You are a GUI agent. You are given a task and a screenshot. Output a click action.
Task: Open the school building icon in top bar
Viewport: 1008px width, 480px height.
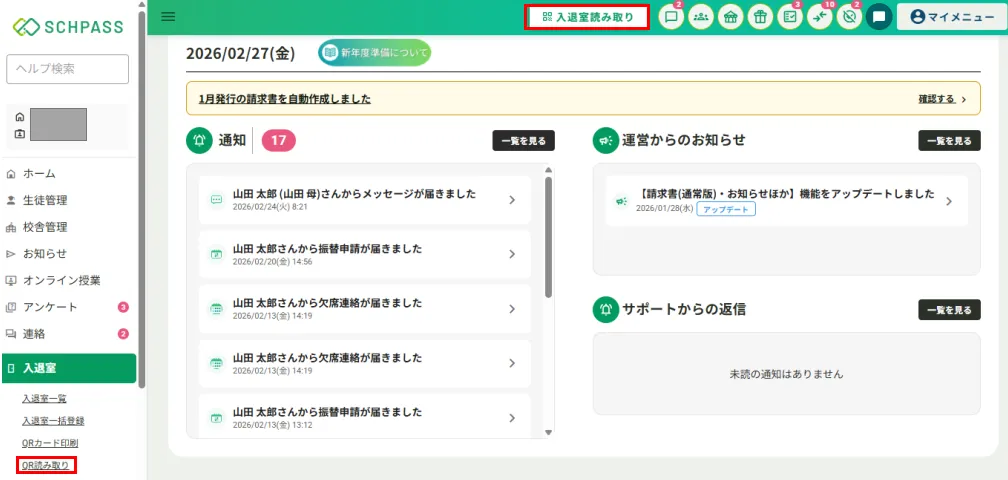[731, 17]
